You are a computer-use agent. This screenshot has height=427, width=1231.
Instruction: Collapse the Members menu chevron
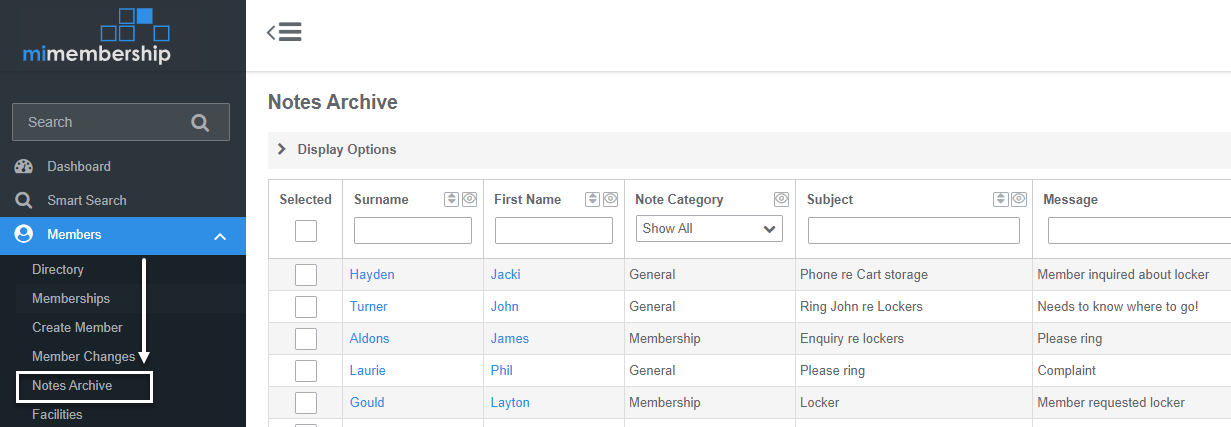pyautogui.click(x=220, y=236)
